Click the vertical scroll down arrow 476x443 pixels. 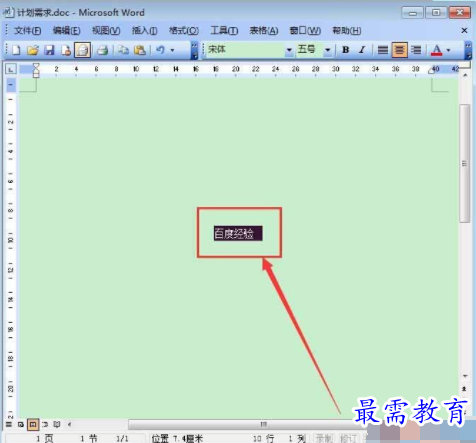click(x=465, y=376)
